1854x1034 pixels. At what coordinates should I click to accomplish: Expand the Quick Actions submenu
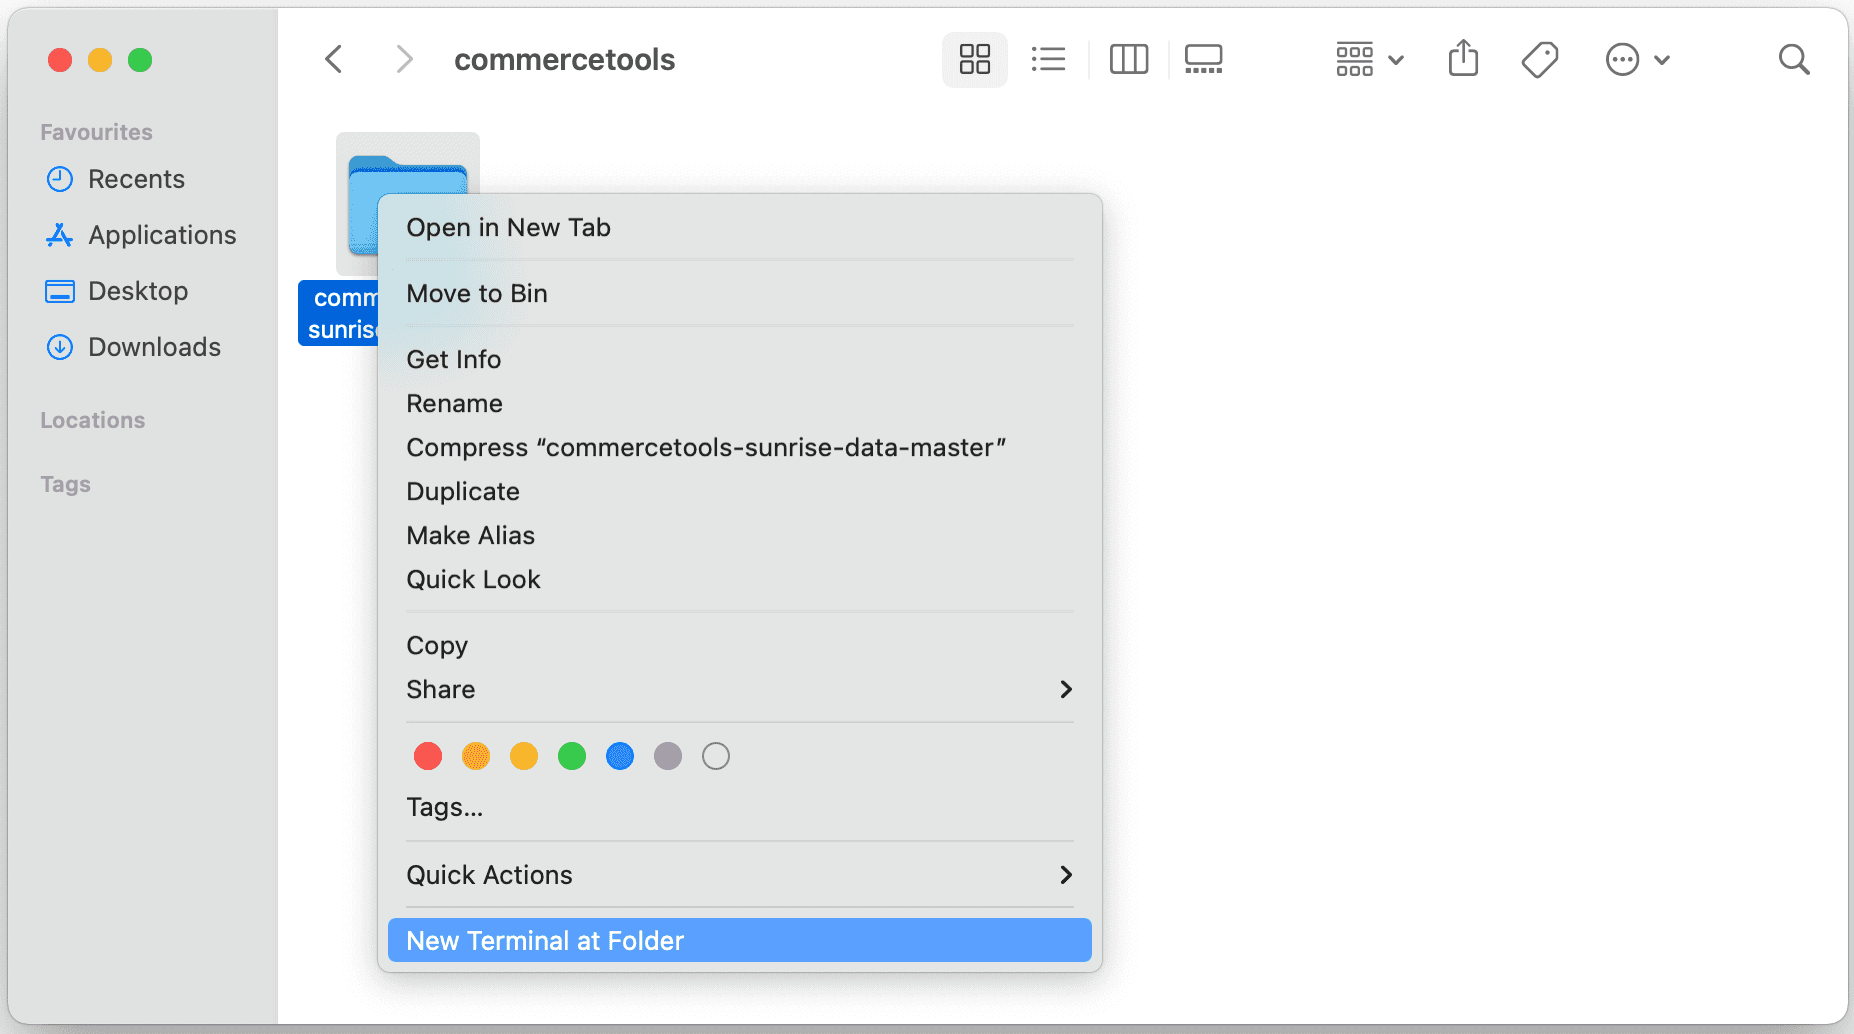(x=1066, y=875)
